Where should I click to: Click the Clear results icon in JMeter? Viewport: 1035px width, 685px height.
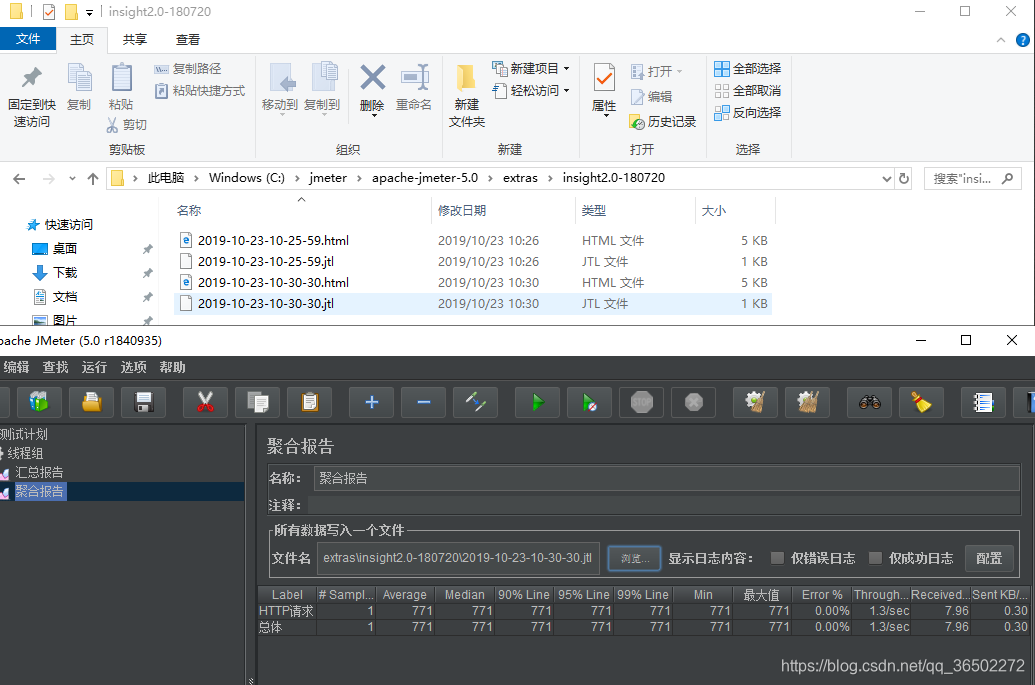click(x=755, y=402)
